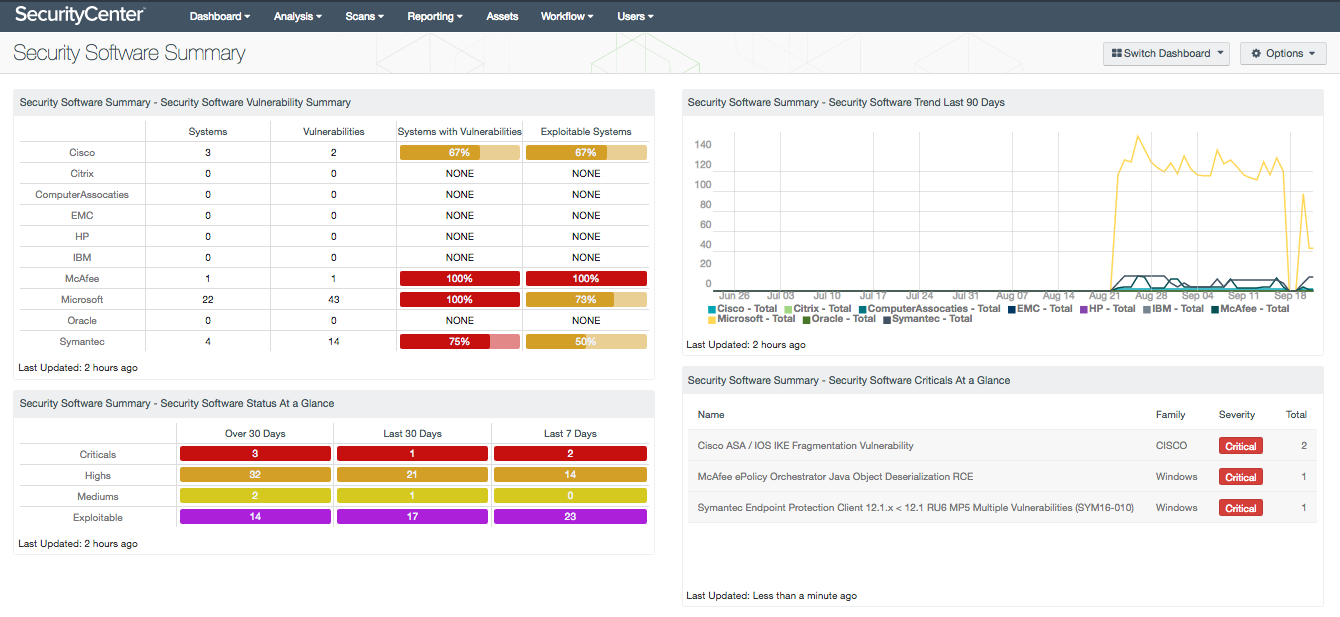Click the Security Software Criticals At a Glance title

[849, 380]
